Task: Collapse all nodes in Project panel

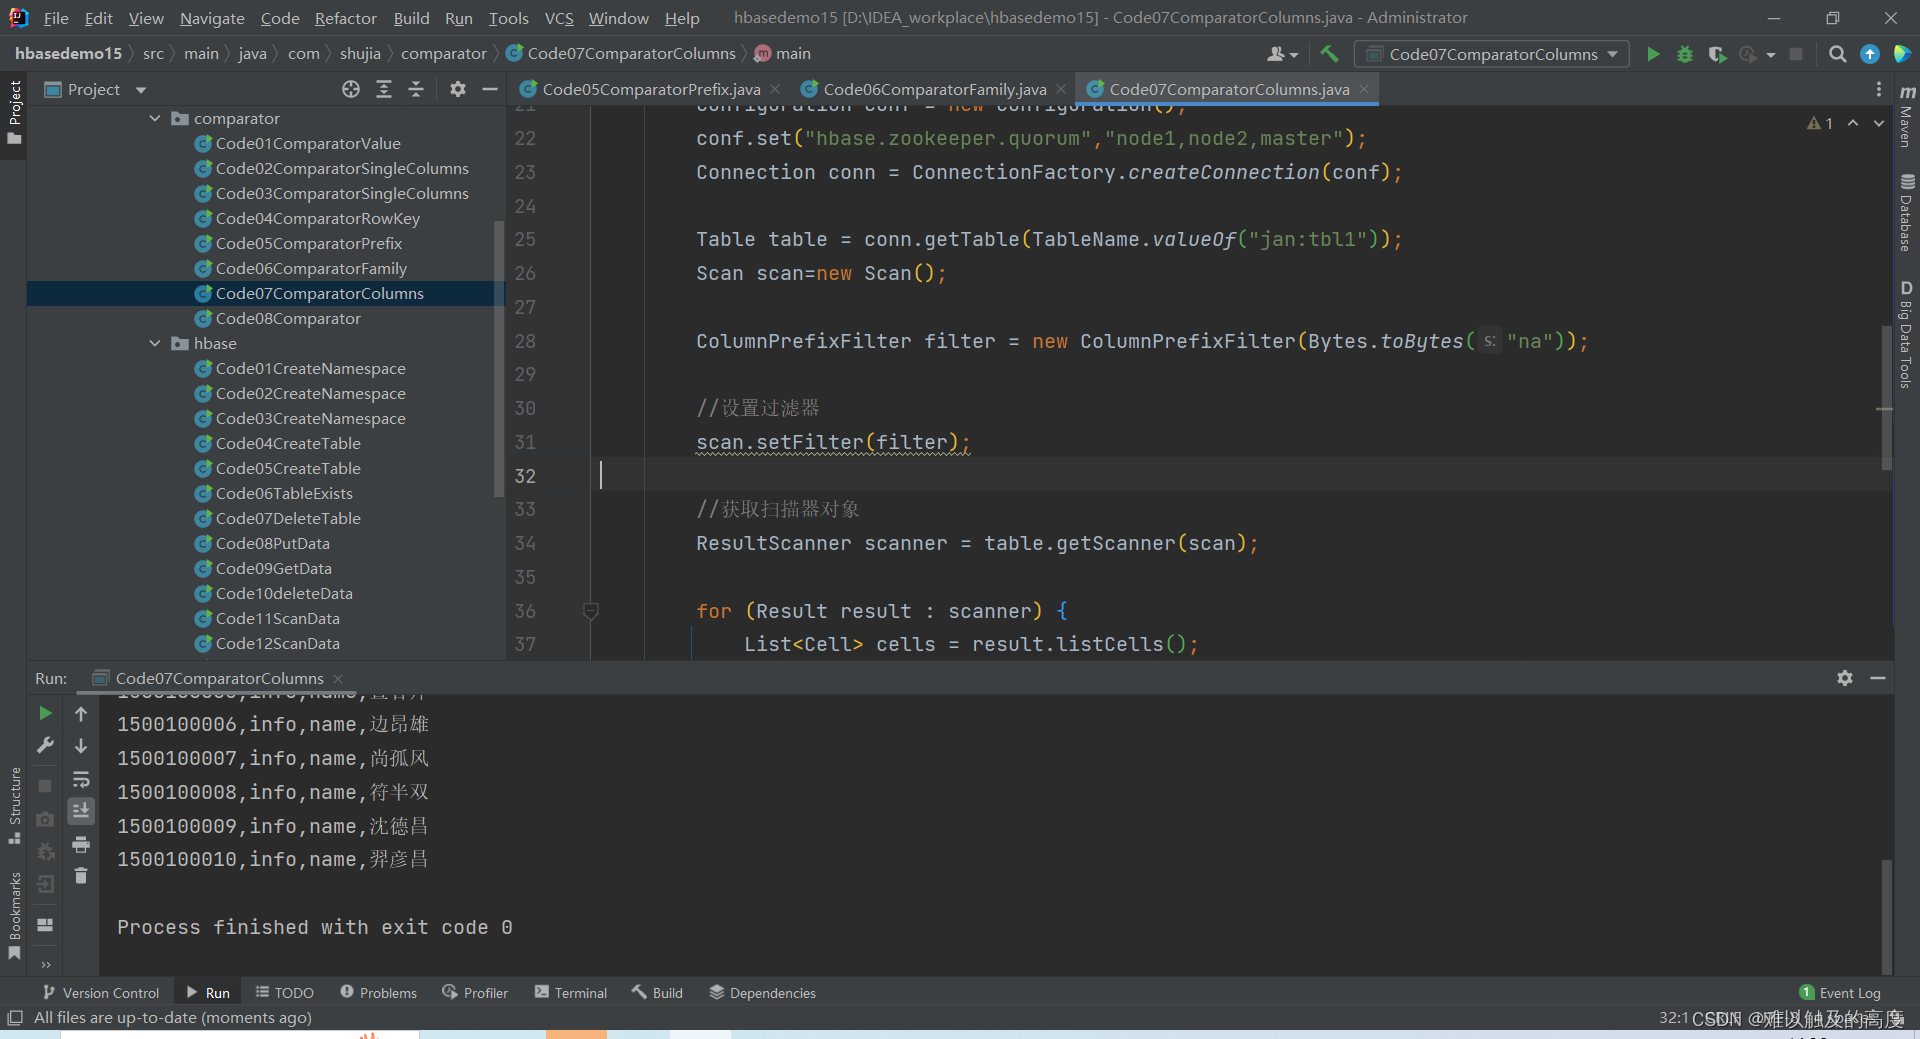Action: (x=416, y=90)
